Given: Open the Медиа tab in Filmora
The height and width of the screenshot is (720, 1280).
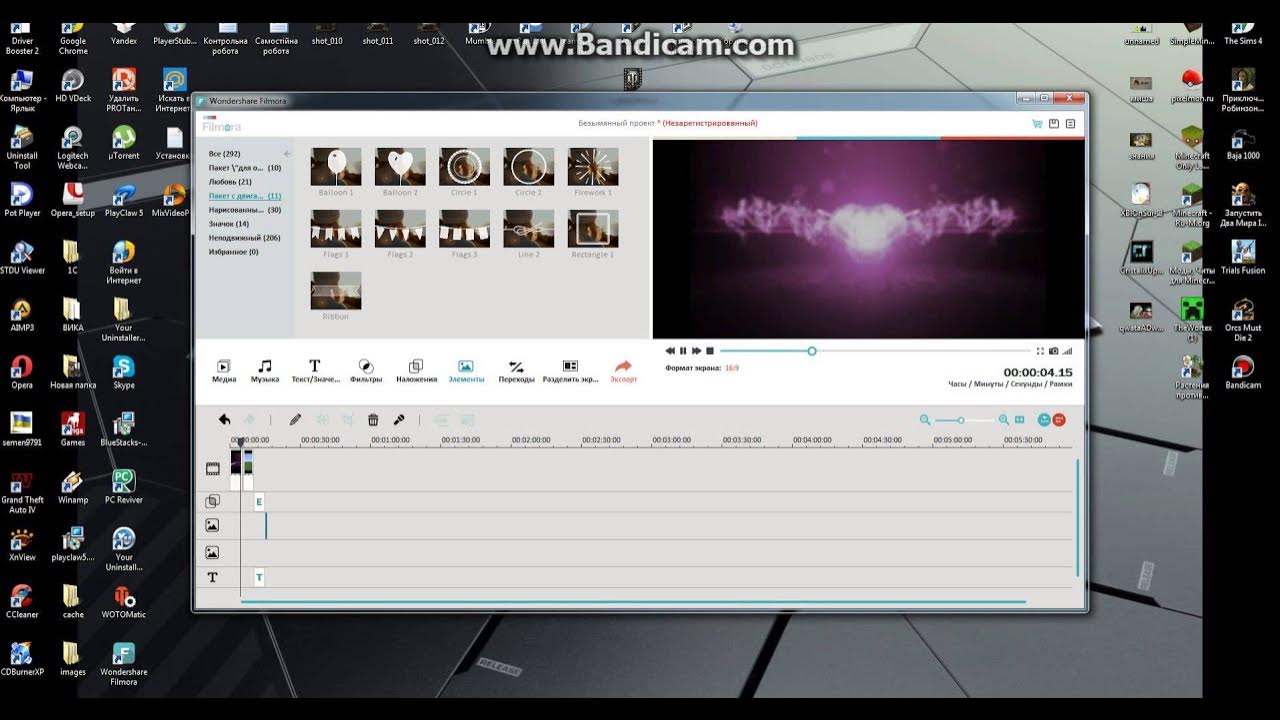Looking at the screenshot, I should pos(224,371).
